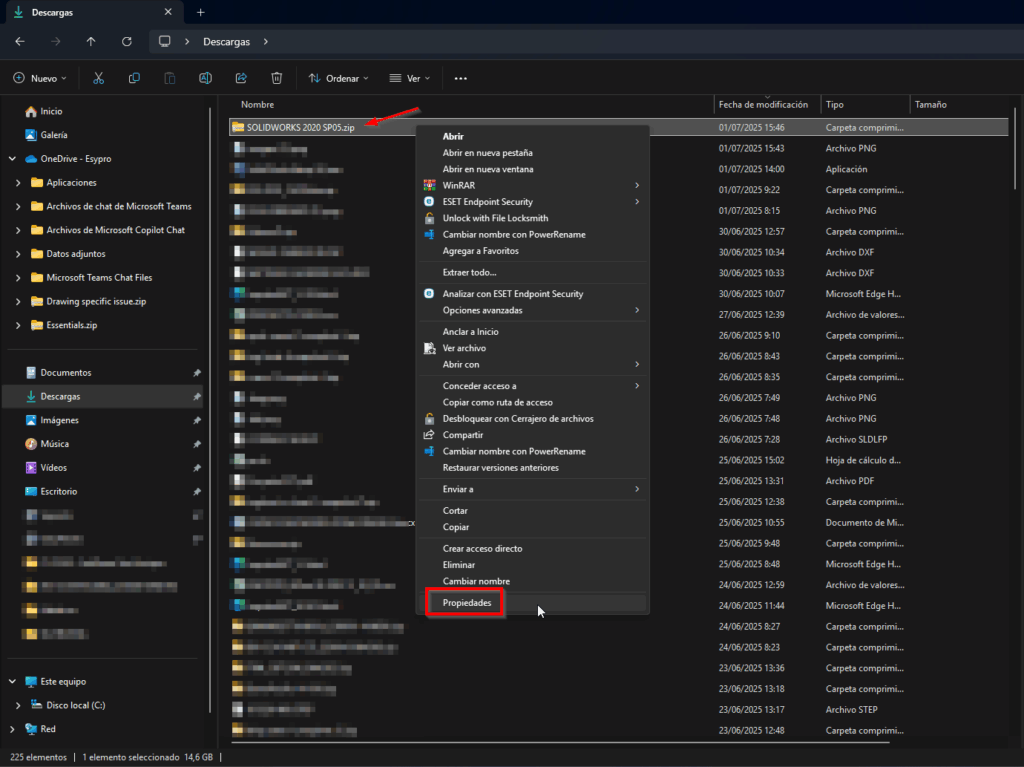Unpin Documentos from quick access
The height and width of the screenshot is (767, 1024).
pos(197,373)
